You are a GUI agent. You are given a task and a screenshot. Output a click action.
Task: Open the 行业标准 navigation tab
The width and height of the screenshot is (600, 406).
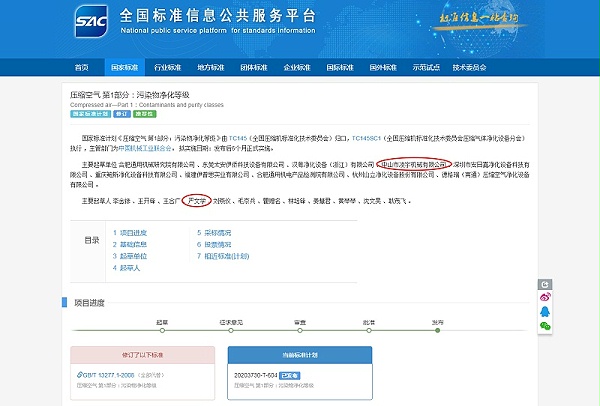(x=167, y=68)
